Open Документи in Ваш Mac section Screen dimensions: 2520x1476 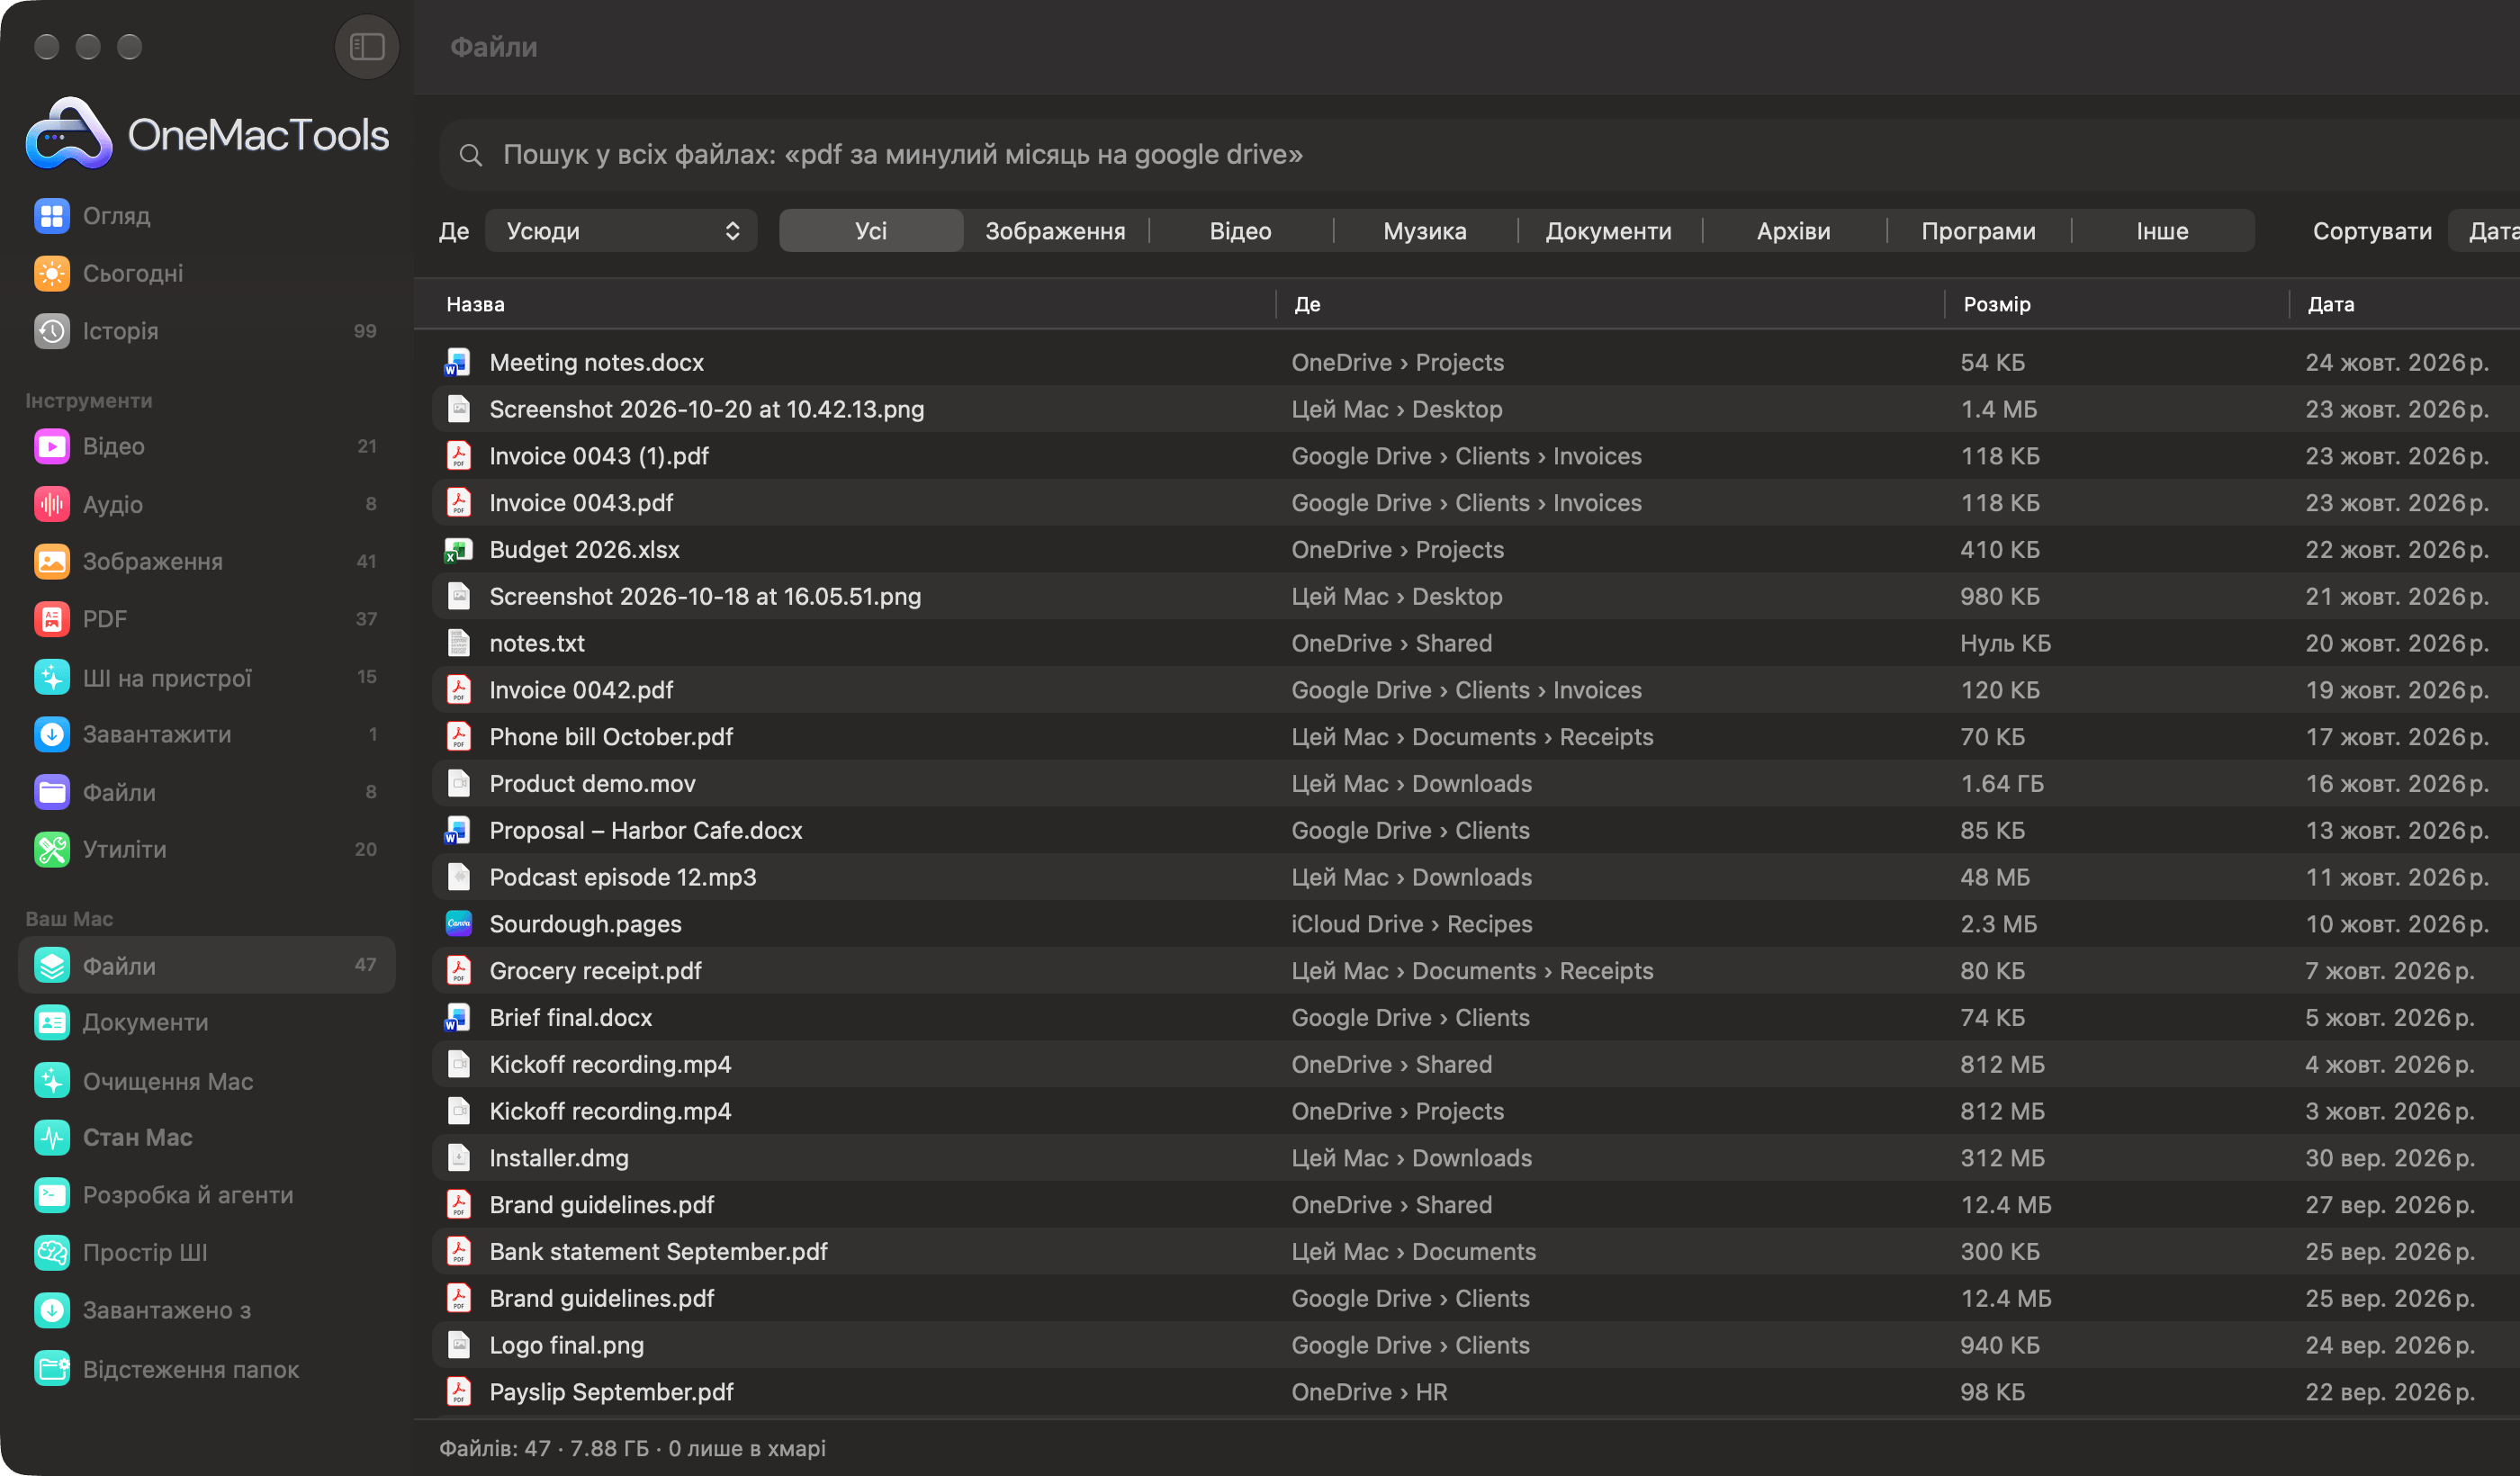[x=207, y=1022]
